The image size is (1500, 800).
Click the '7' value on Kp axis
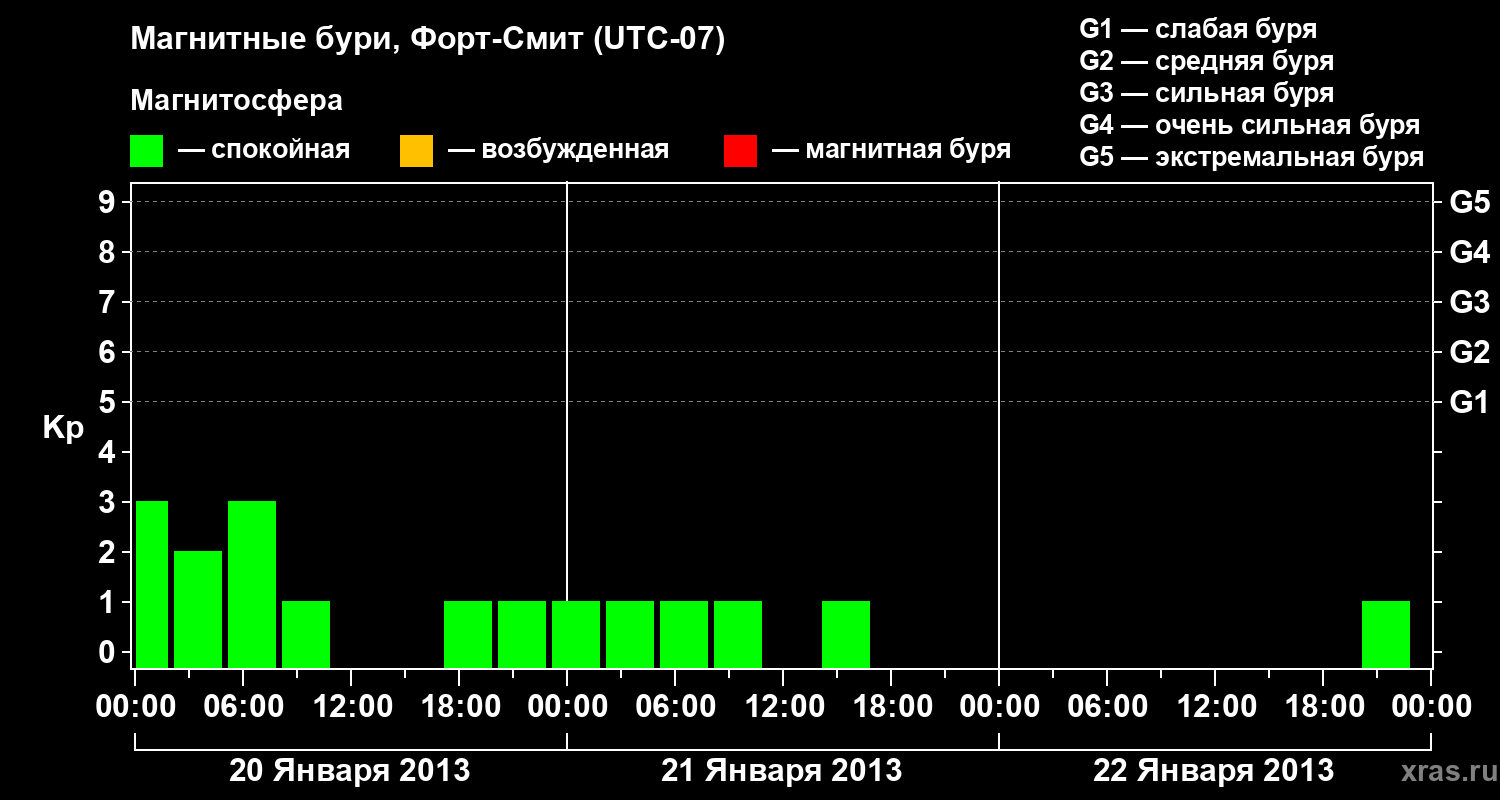pos(109,302)
